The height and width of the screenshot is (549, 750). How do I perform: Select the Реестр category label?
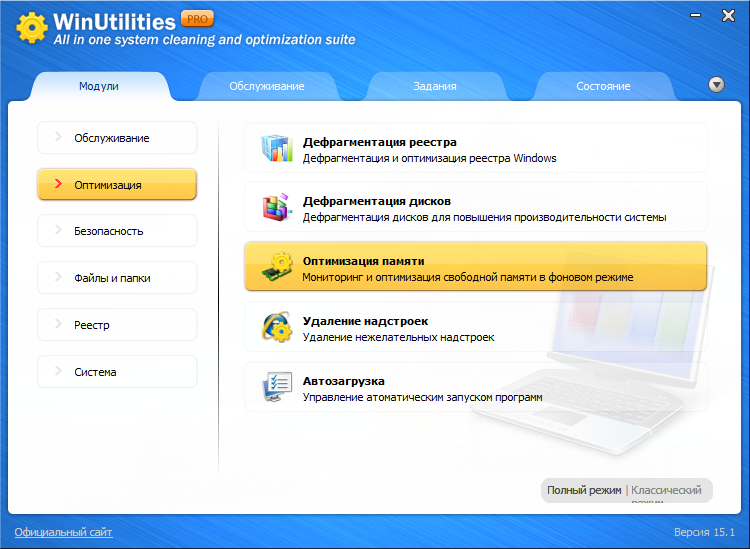92,325
